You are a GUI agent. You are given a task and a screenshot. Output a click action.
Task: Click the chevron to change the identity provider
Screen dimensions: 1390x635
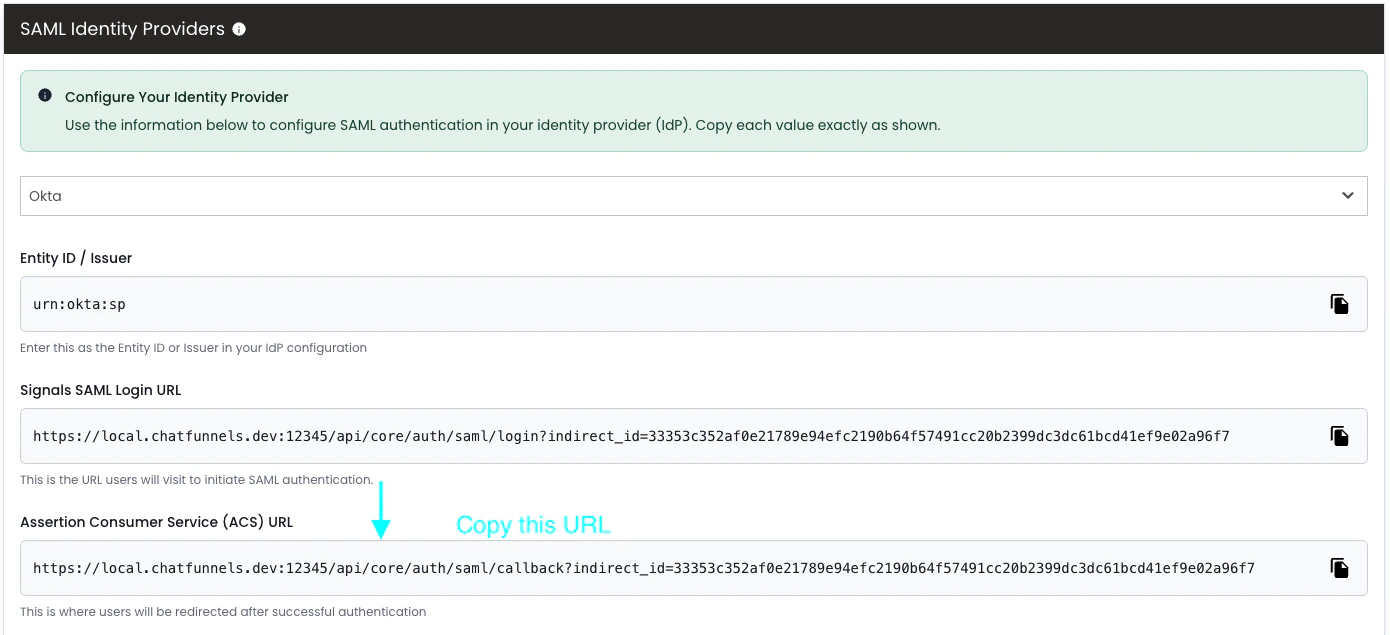pyautogui.click(x=1349, y=195)
